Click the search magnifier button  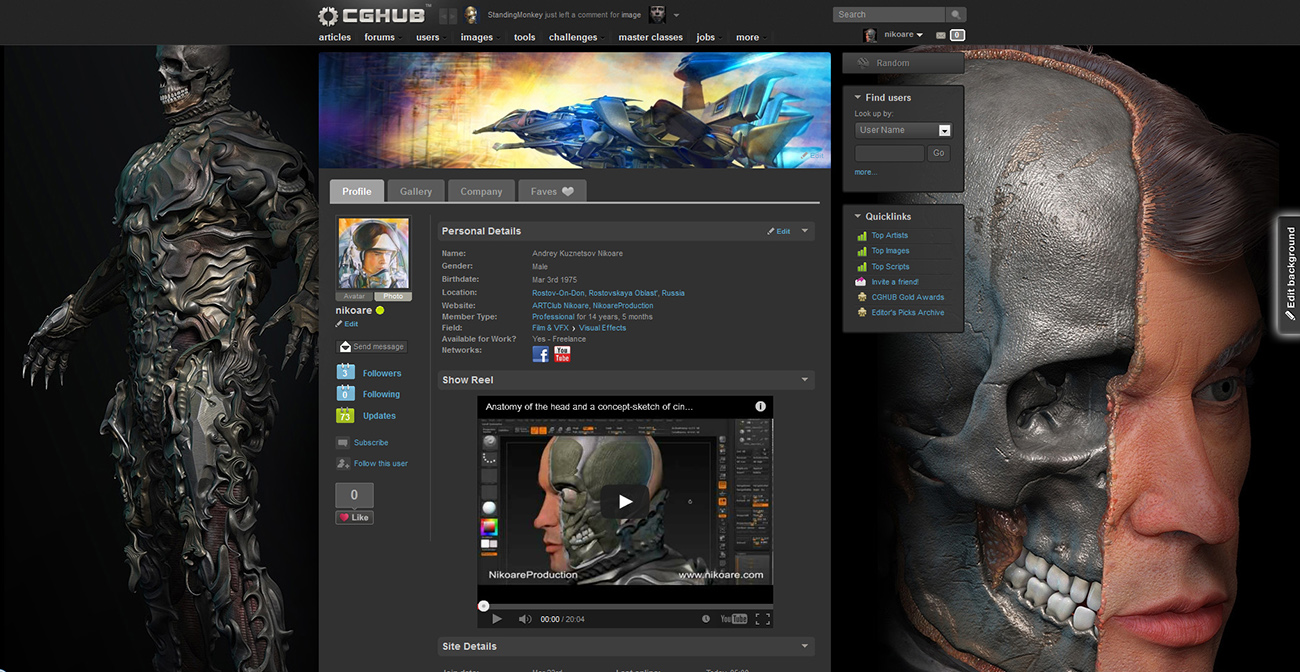pos(956,15)
